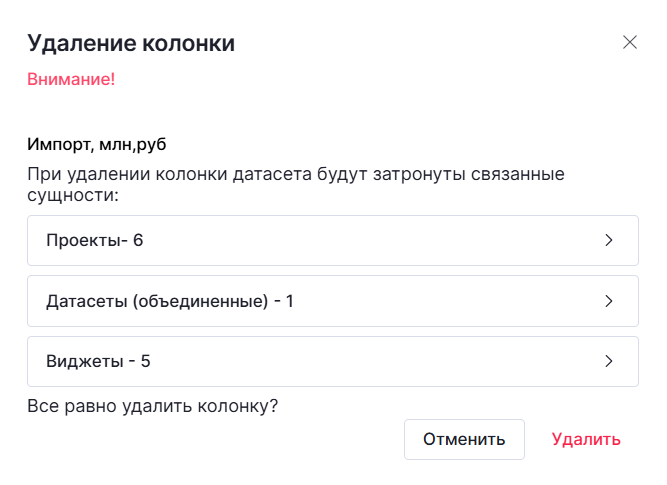Screen dimensions: 667x485
Task: Click the chevron arrow beside Датасеты (объединенные)
Action: tap(609, 301)
